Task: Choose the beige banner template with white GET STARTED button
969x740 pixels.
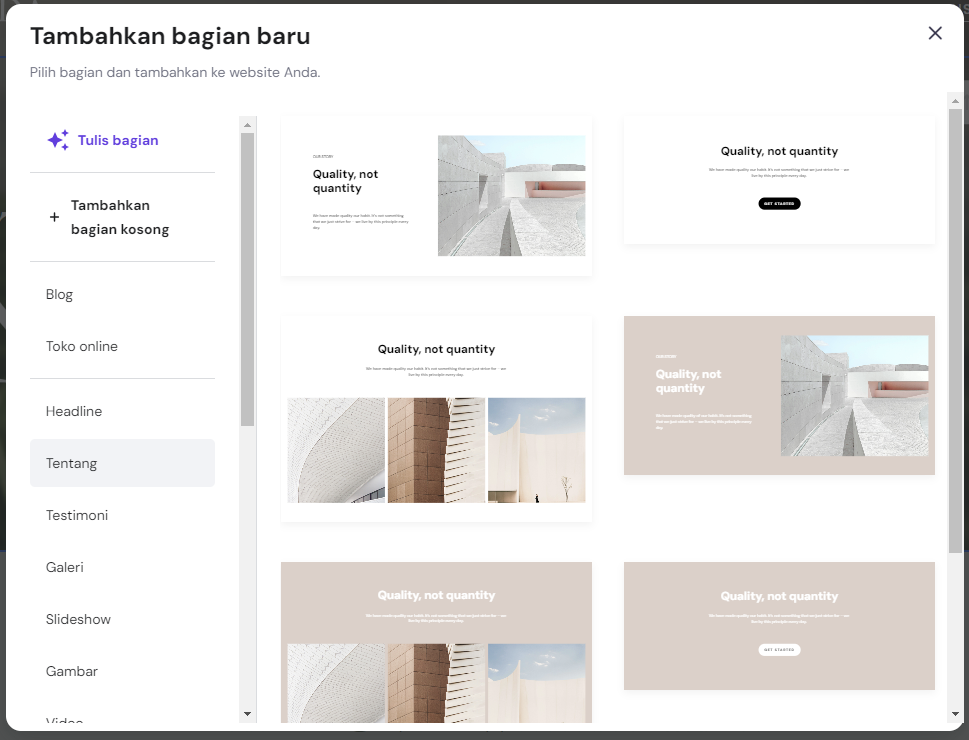Action: point(779,627)
